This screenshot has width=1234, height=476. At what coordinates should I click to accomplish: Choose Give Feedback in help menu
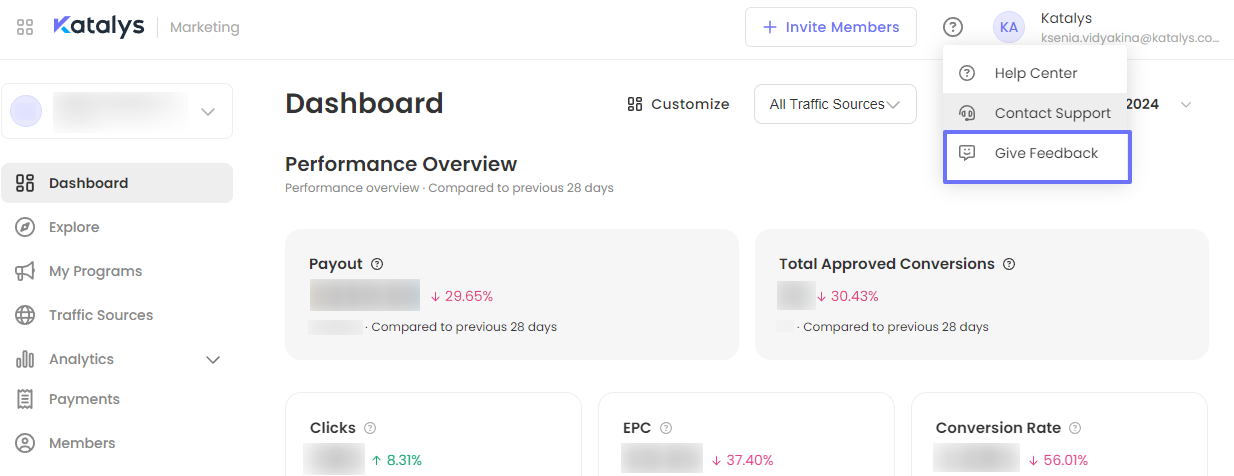(1036, 154)
